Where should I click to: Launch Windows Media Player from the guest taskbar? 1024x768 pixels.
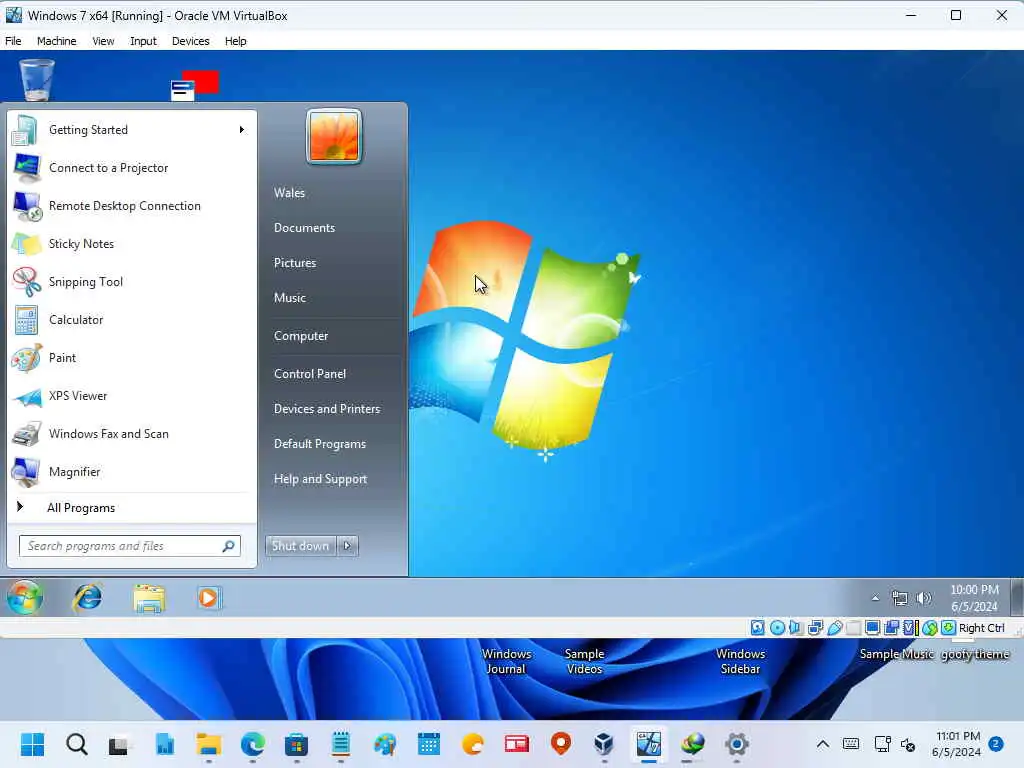208,598
